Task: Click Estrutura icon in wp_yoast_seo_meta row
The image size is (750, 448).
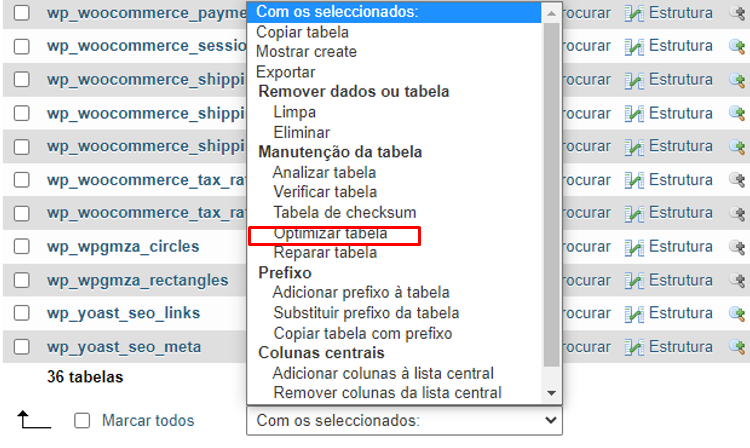Action: [x=634, y=347]
